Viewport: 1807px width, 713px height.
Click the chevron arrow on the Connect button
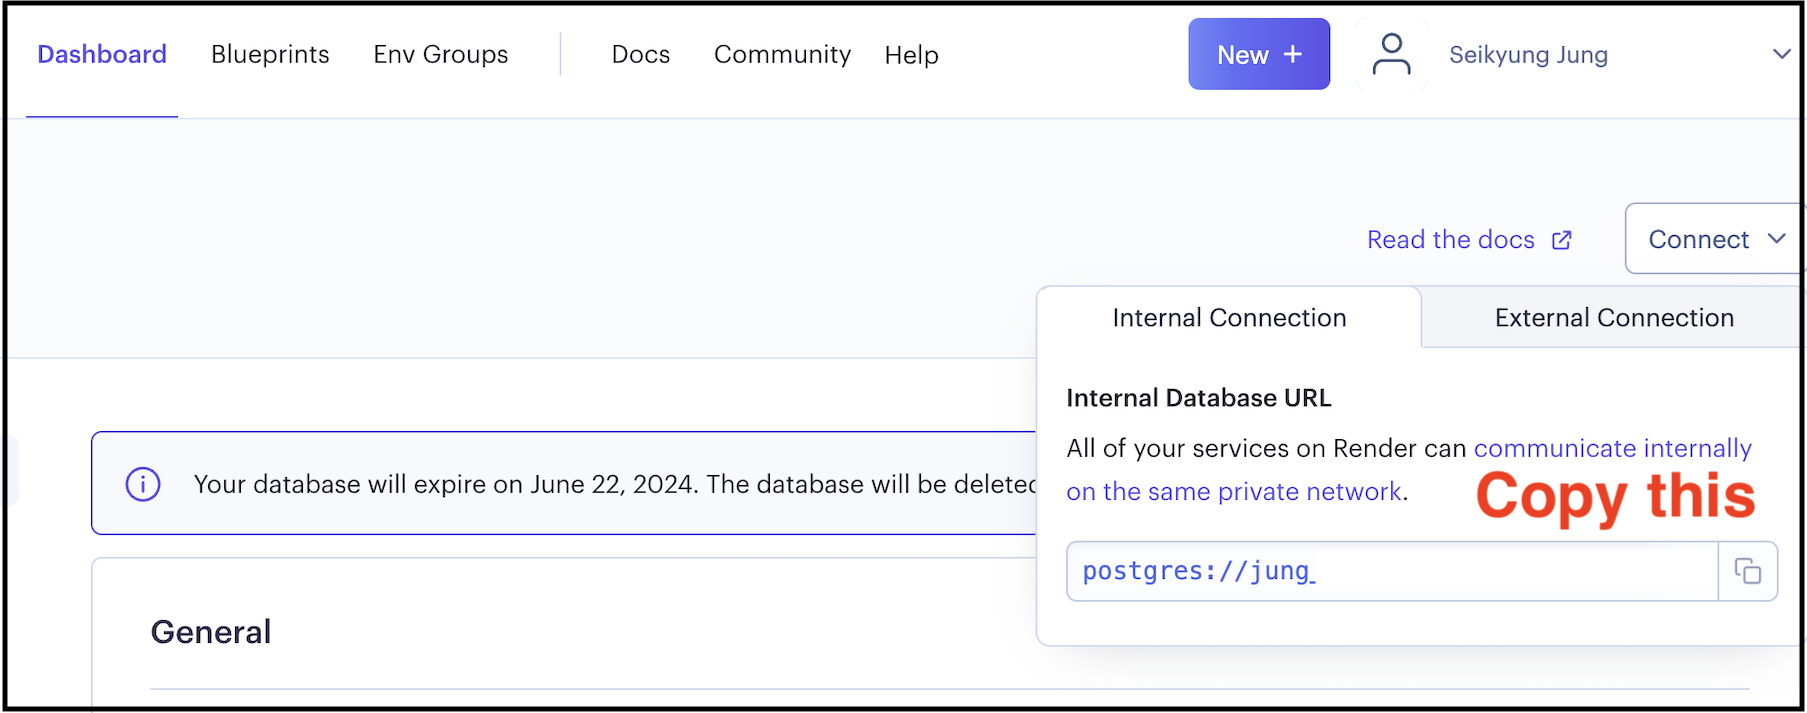(x=1776, y=239)
